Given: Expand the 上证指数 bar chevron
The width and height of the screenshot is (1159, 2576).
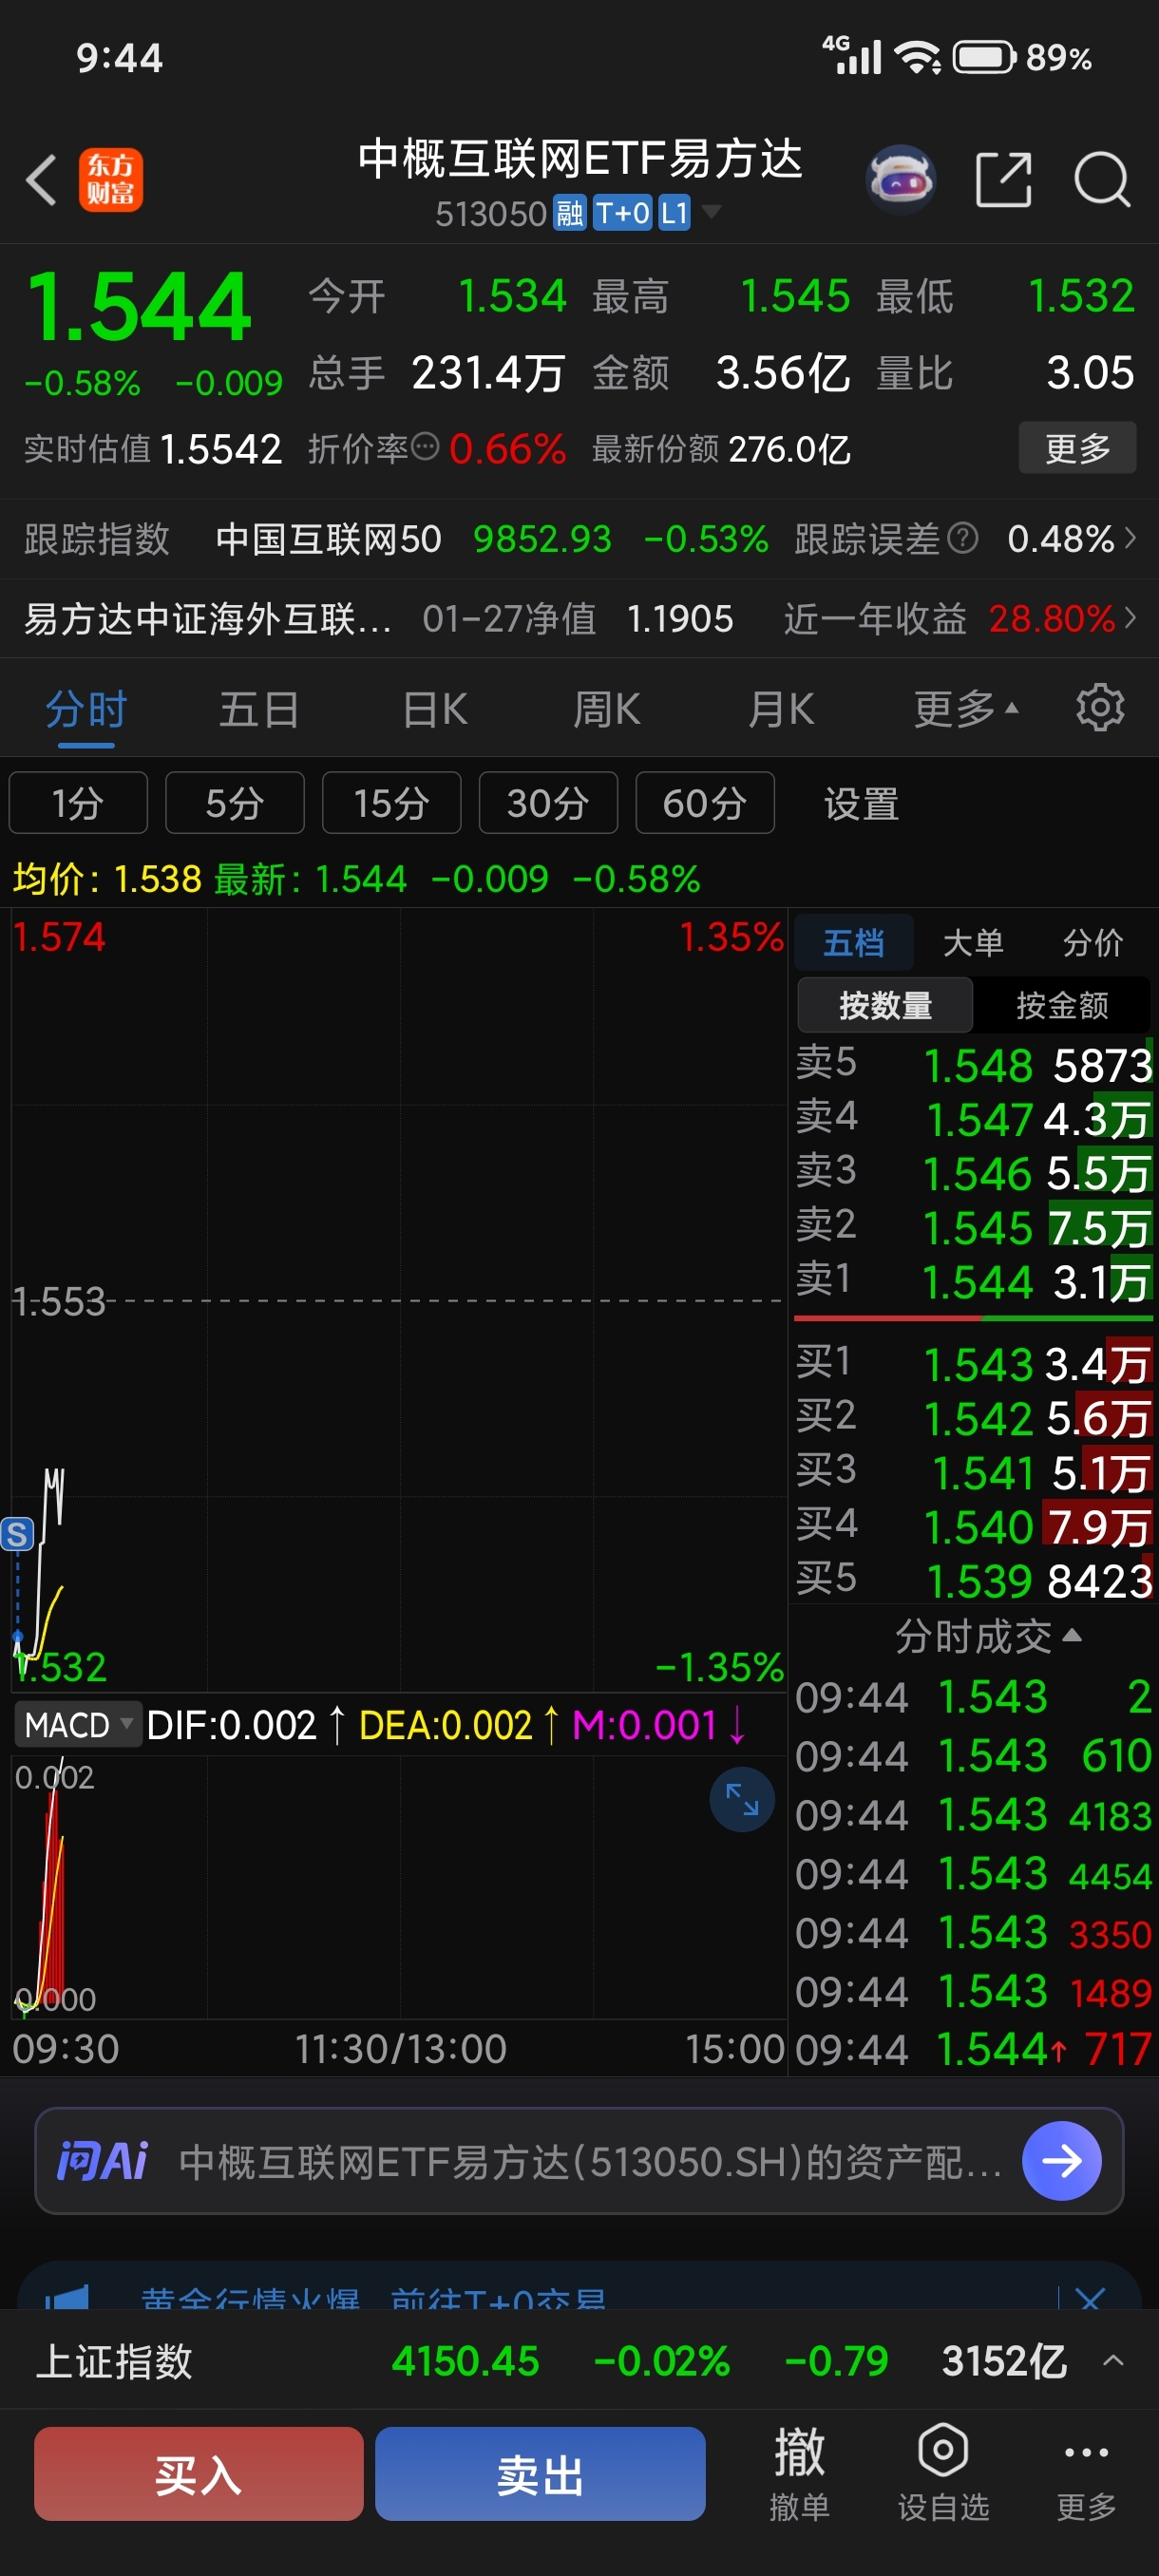Looking at the screenshot, I should (x=1113, y=2361).
